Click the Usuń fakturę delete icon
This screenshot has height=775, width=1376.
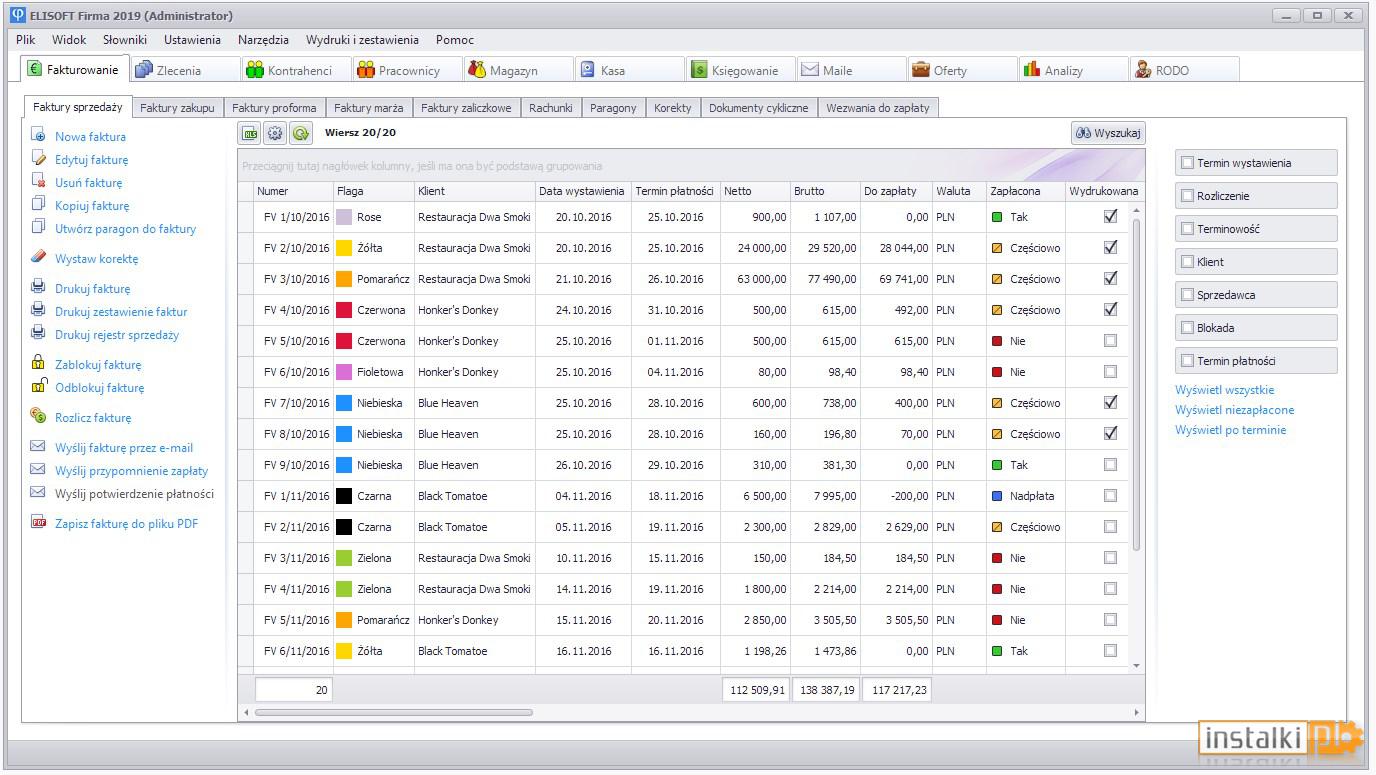coord(38,181)
